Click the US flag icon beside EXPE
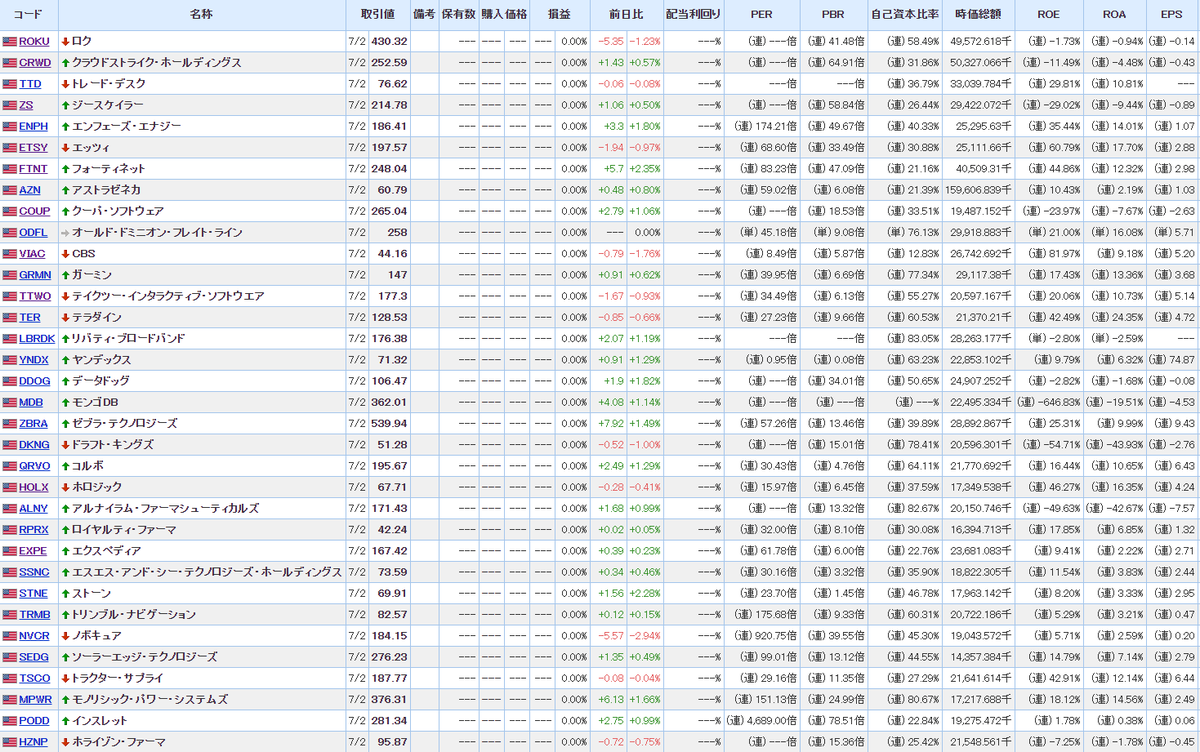 click(10, 551)
